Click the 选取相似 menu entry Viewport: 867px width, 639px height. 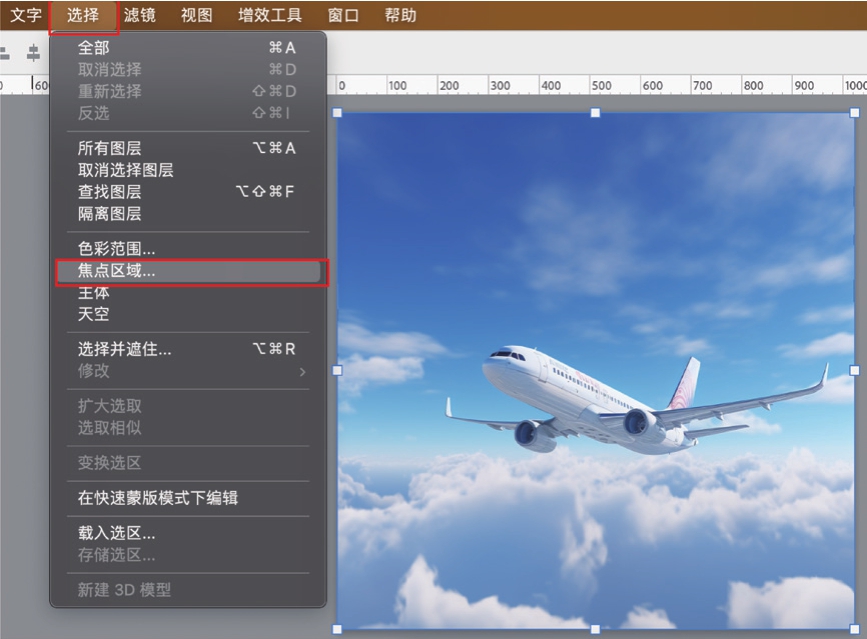(188, 428)
